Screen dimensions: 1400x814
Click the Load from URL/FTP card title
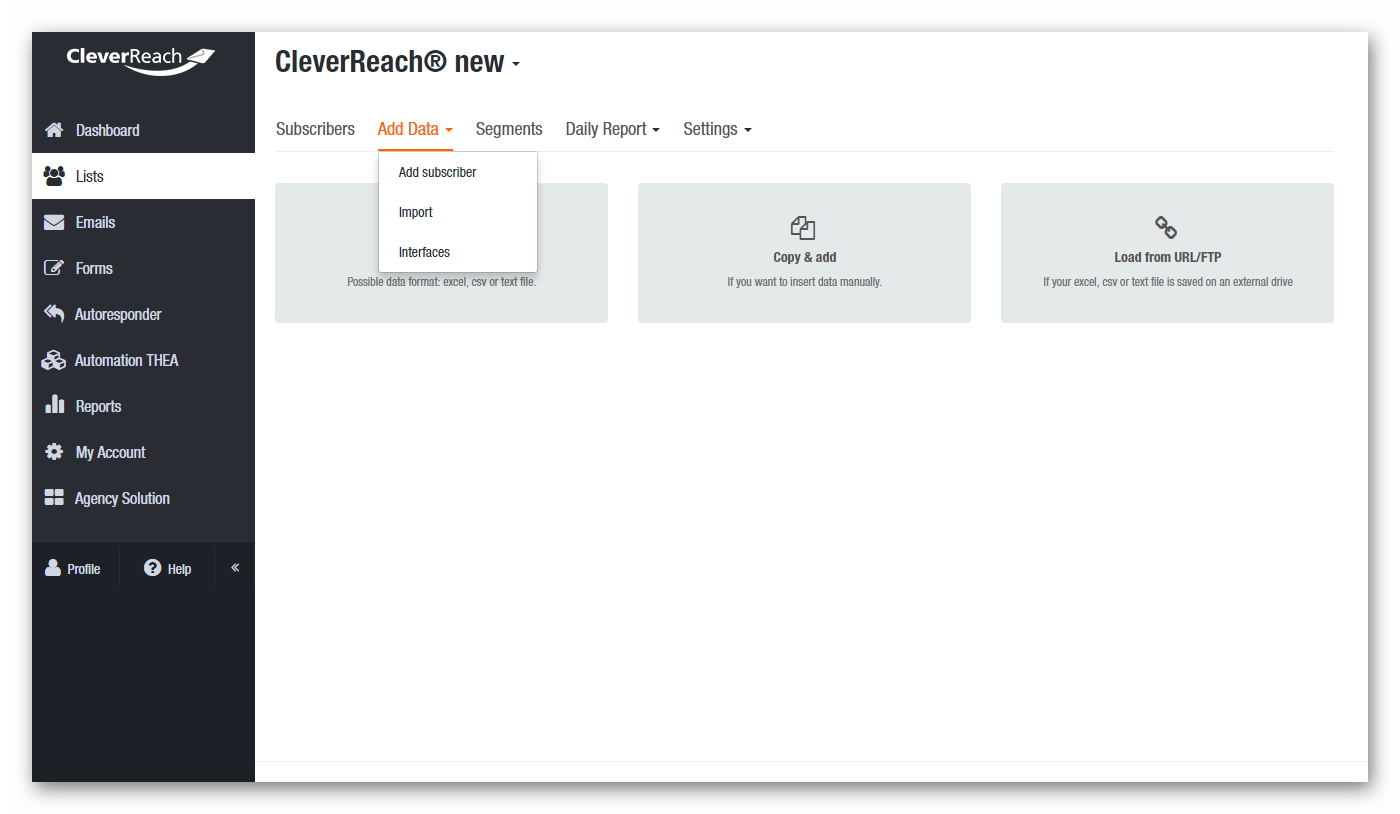click(1167, 257)
